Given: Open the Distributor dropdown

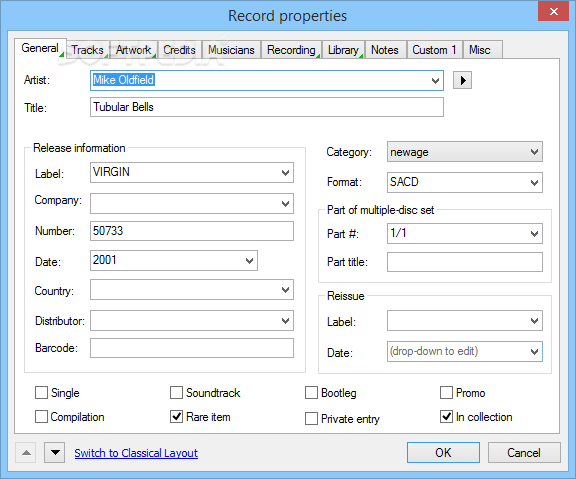Looking at the screenshot, I should pyautogui.click(x=285, y=321).
